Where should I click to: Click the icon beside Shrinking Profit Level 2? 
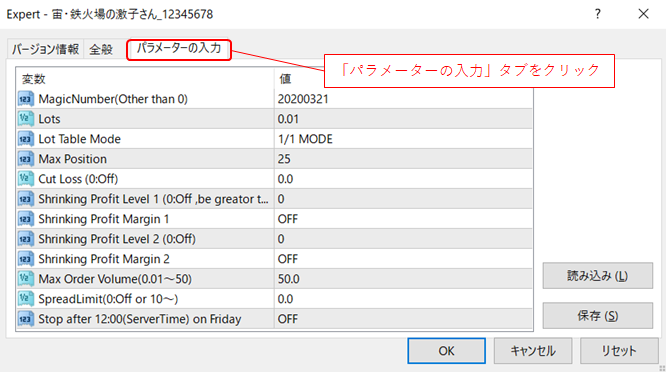tap(25, 239)
